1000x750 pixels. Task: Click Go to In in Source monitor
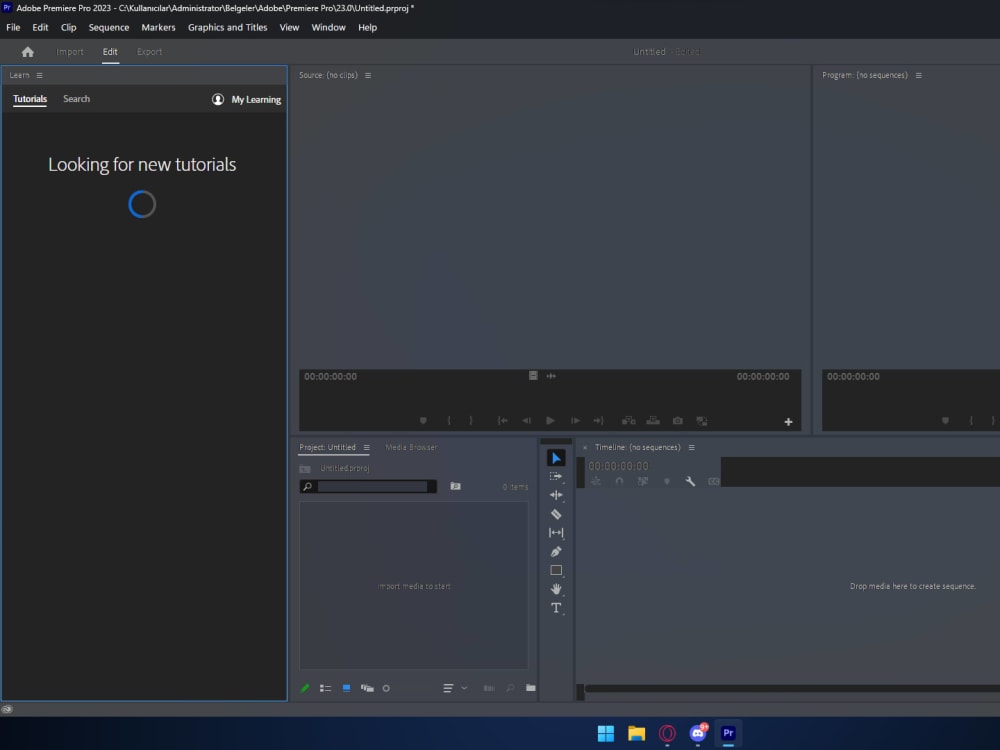point(503,421)
